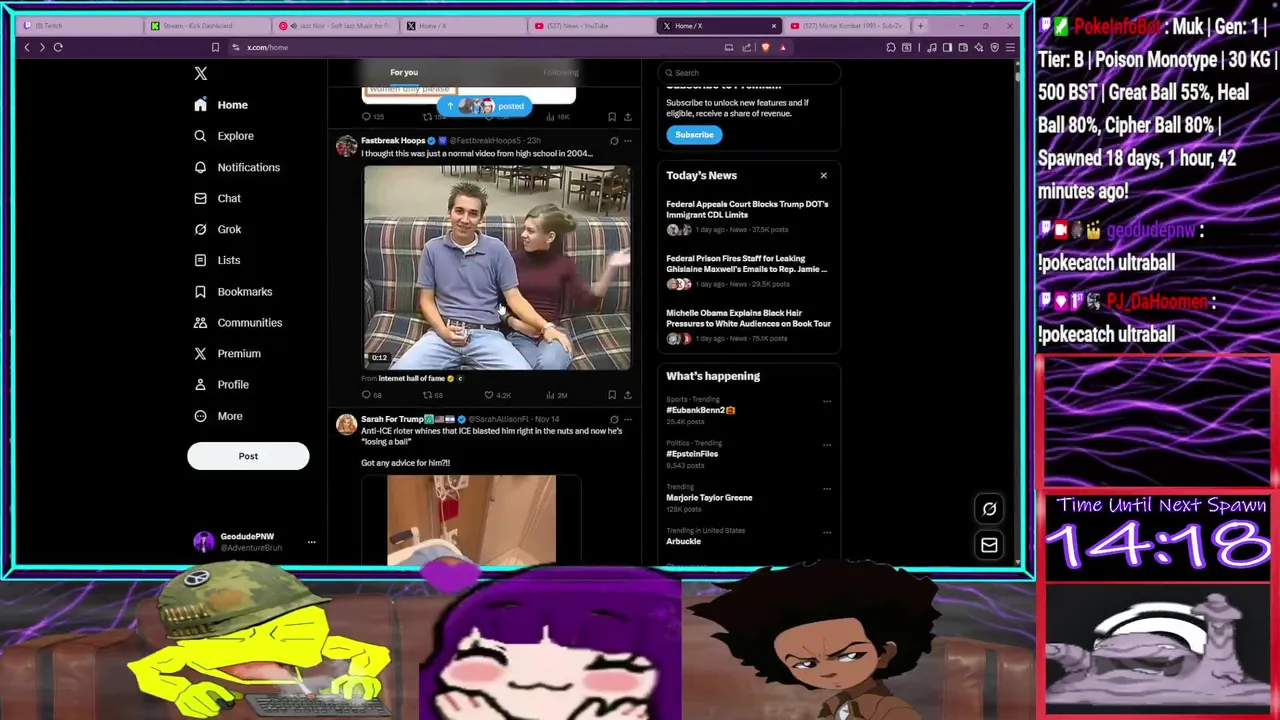The image size is (1280, 720).
Task: Expand More item in X sidebar
Action: point(218,416)
